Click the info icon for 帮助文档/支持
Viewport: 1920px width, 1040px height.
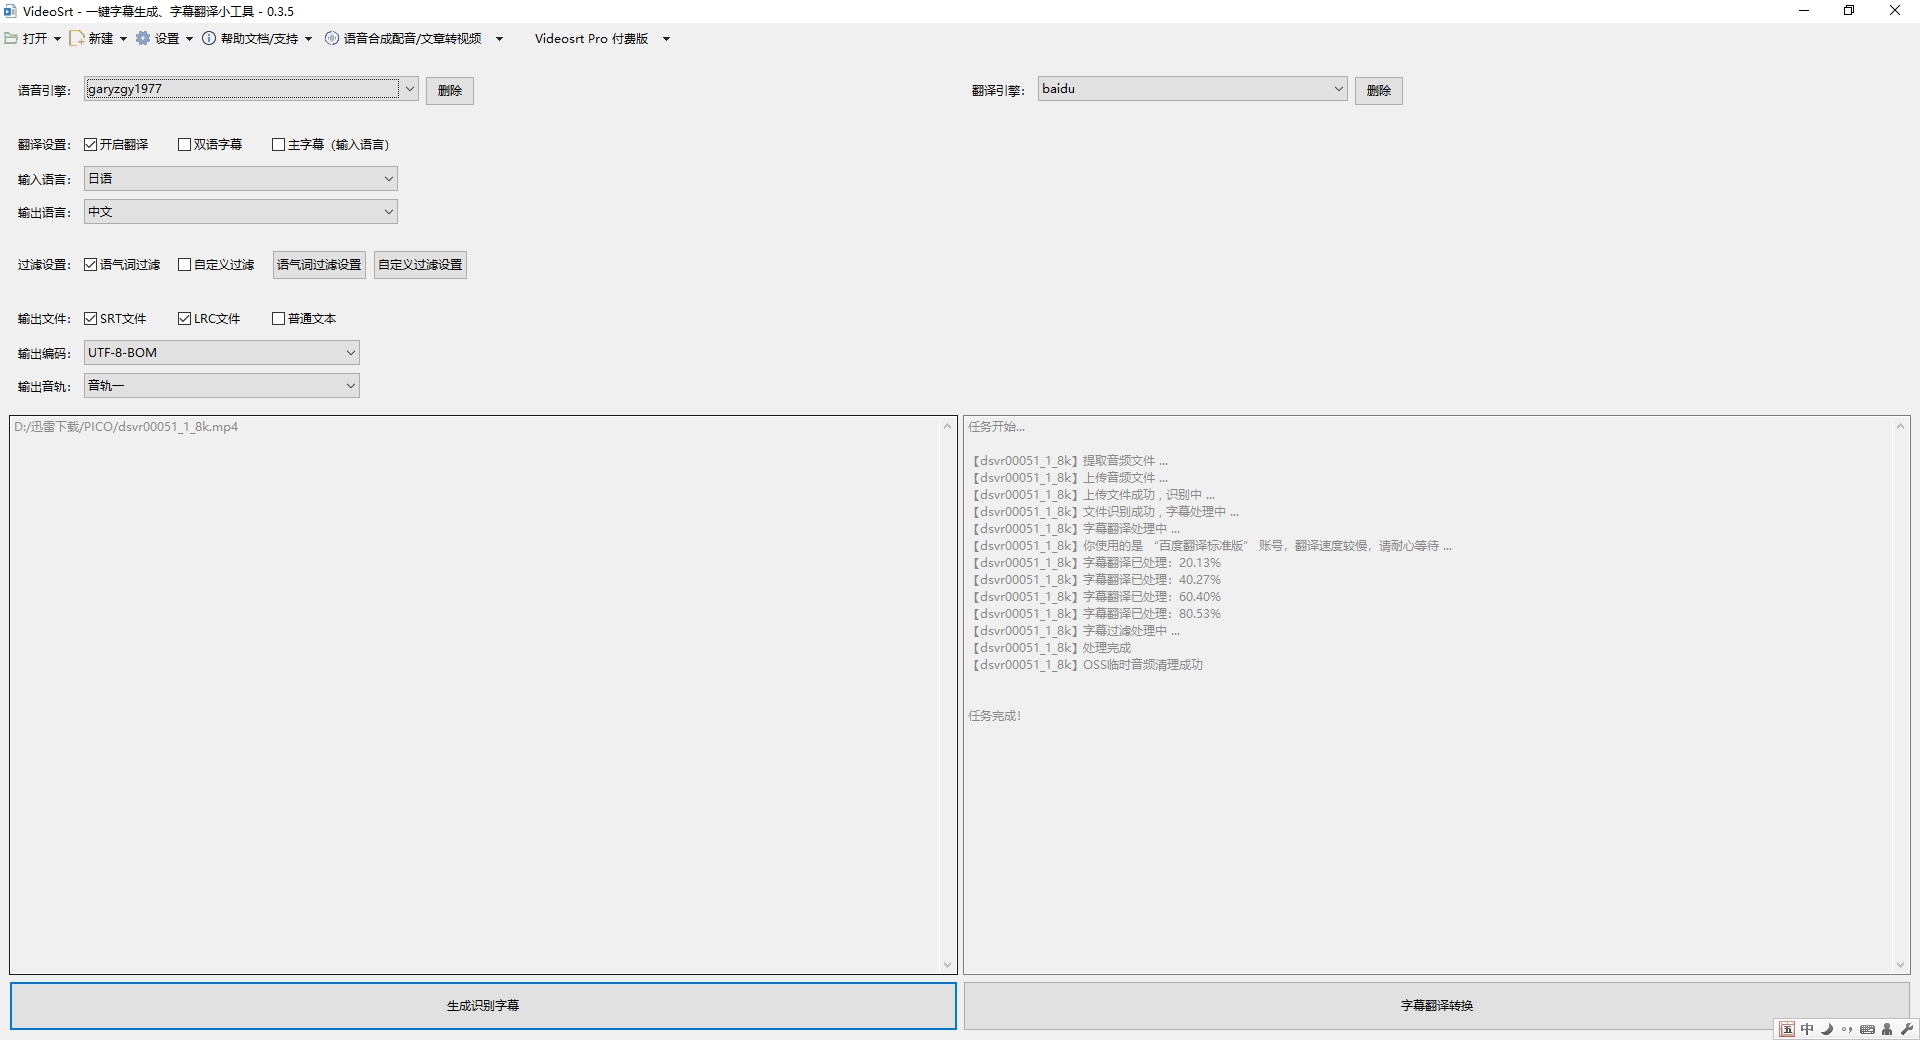[209, 38]
